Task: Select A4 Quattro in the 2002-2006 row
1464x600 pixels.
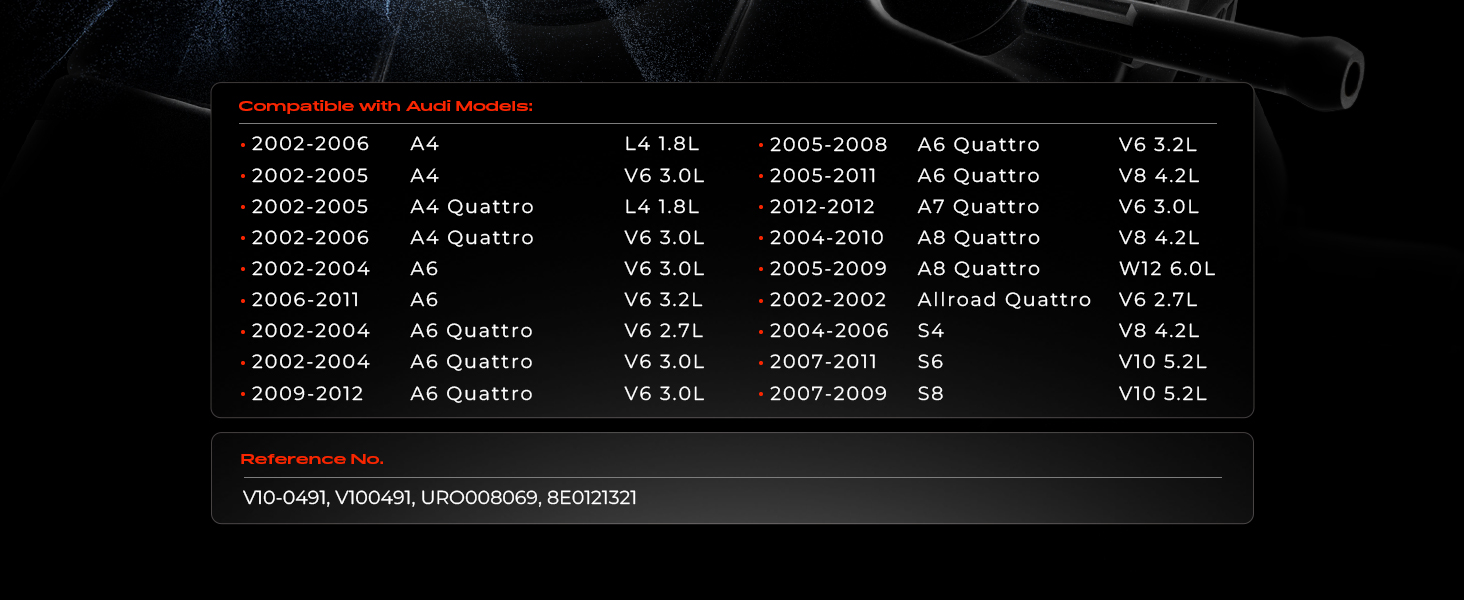Action: (472, 238)
